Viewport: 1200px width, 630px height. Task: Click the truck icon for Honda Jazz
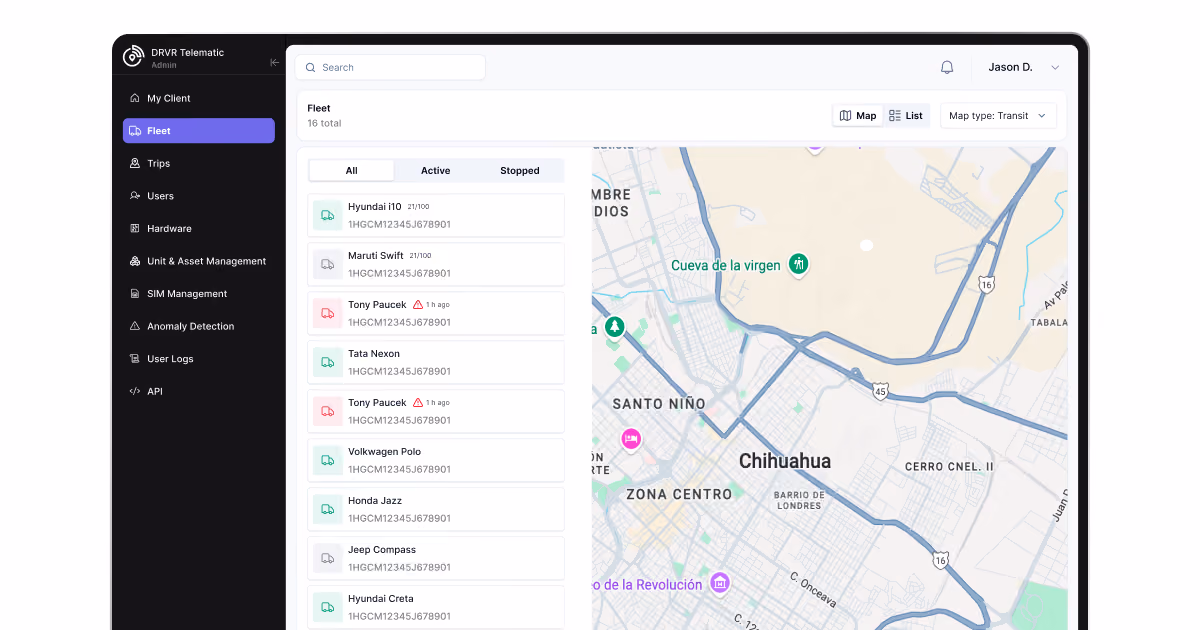coord(327,509)
